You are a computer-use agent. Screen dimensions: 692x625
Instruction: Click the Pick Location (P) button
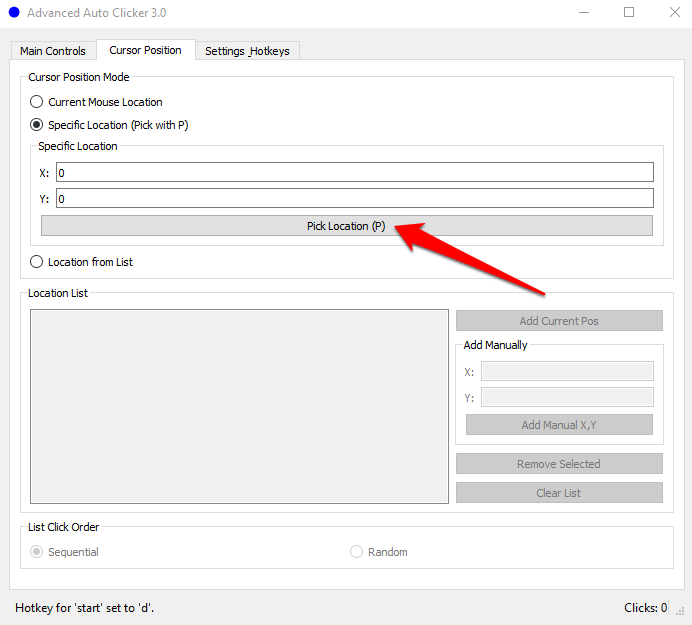[346, 226]
